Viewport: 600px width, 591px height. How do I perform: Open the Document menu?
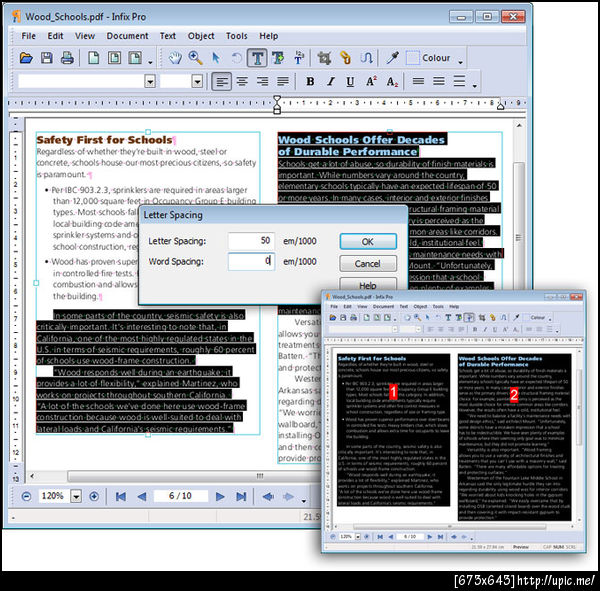(127, 36)
